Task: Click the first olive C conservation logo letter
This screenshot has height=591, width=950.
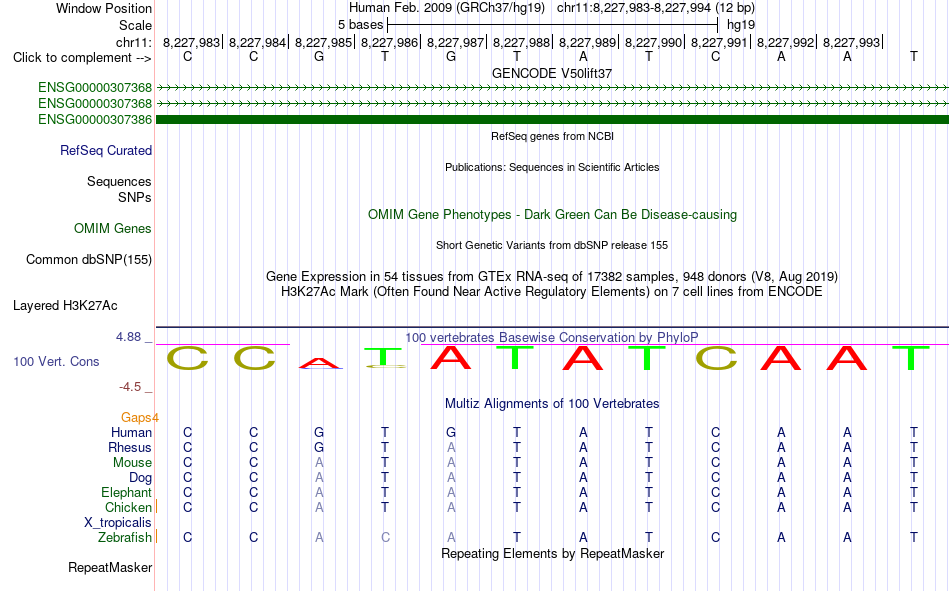Action: (x=187, y=358)
